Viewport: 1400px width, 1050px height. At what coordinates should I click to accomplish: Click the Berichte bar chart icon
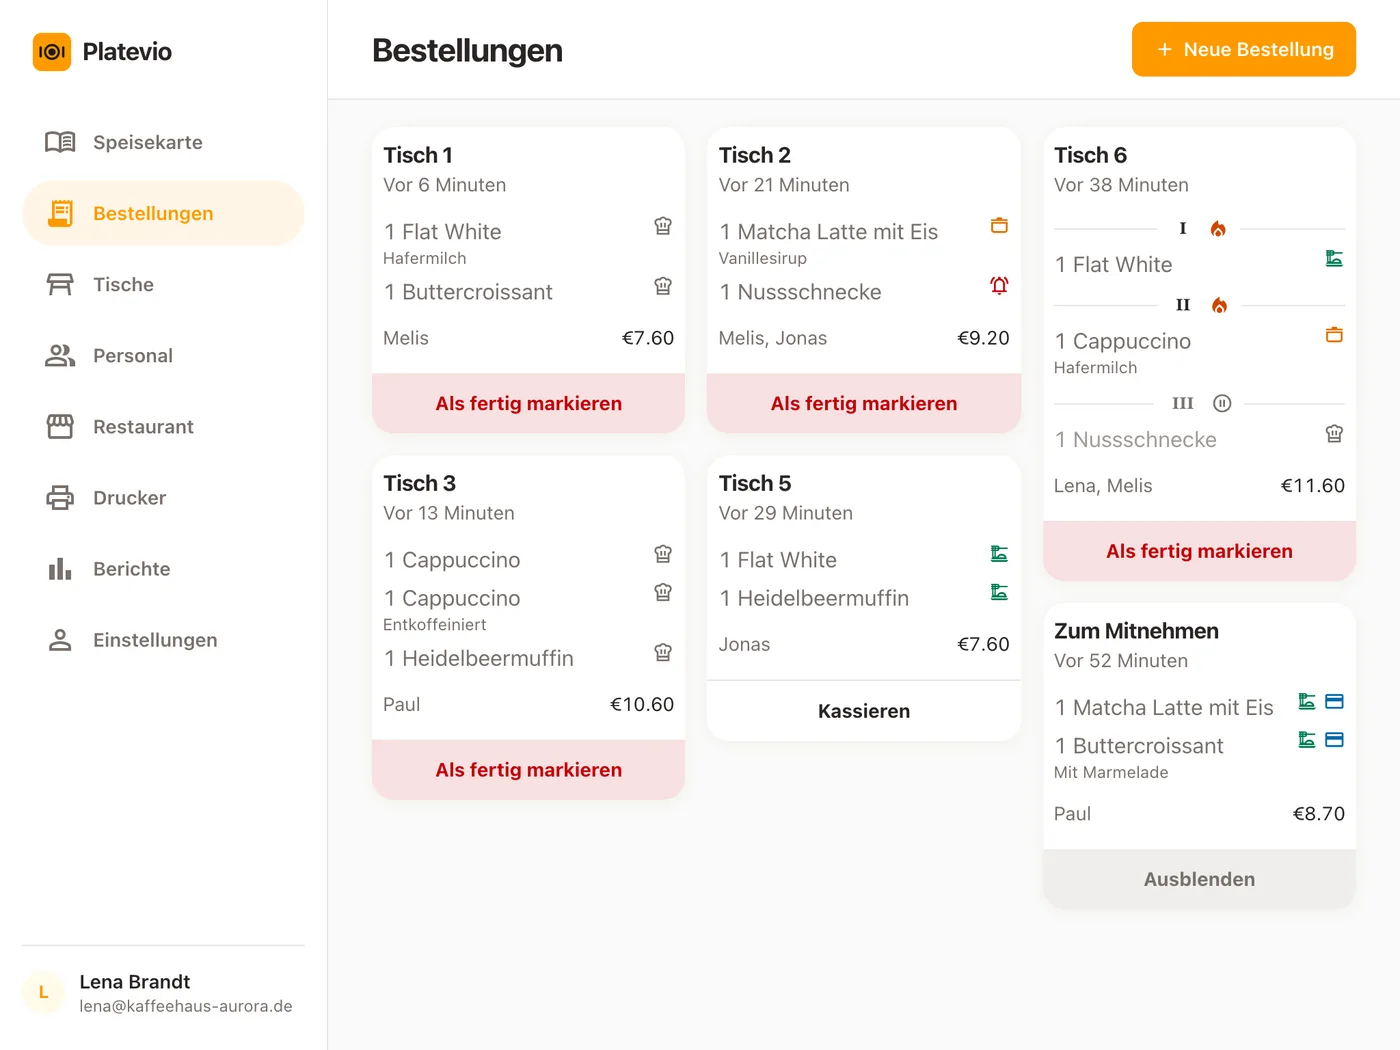[60, 568]
